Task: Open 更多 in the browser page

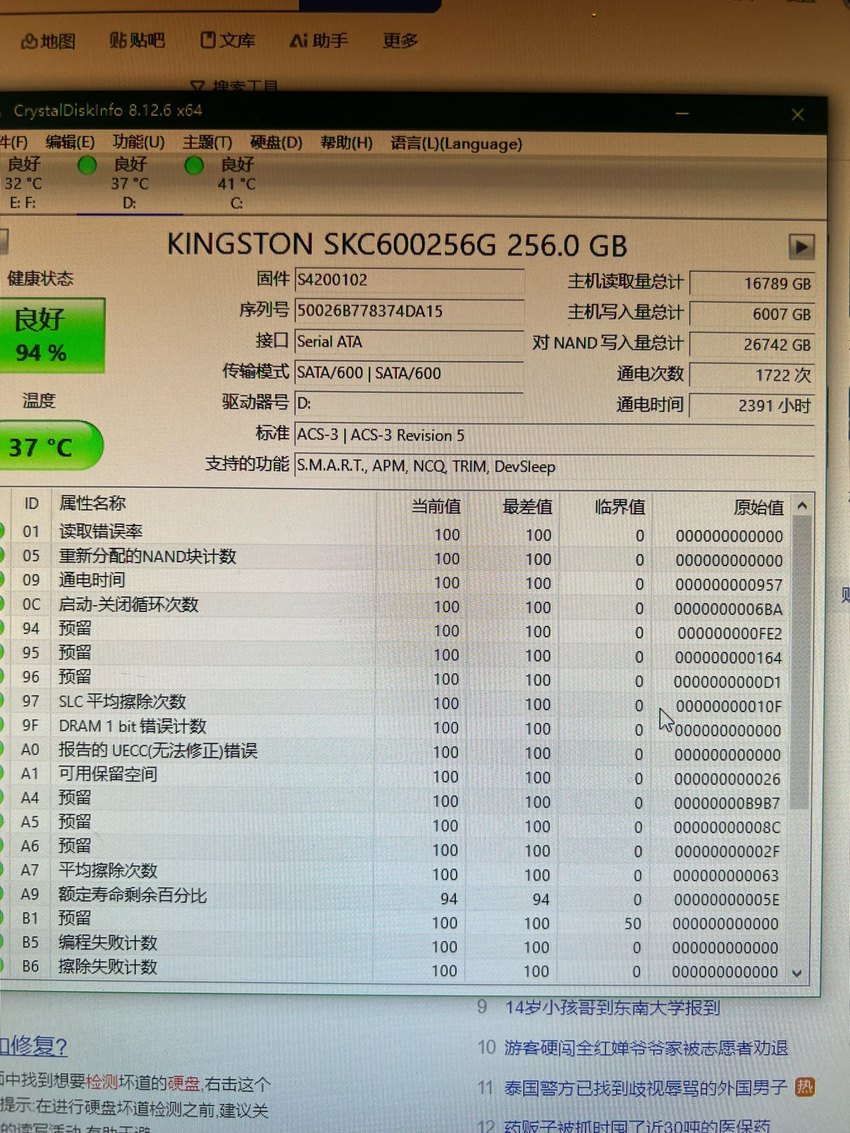Action: [x=400, y=40]
